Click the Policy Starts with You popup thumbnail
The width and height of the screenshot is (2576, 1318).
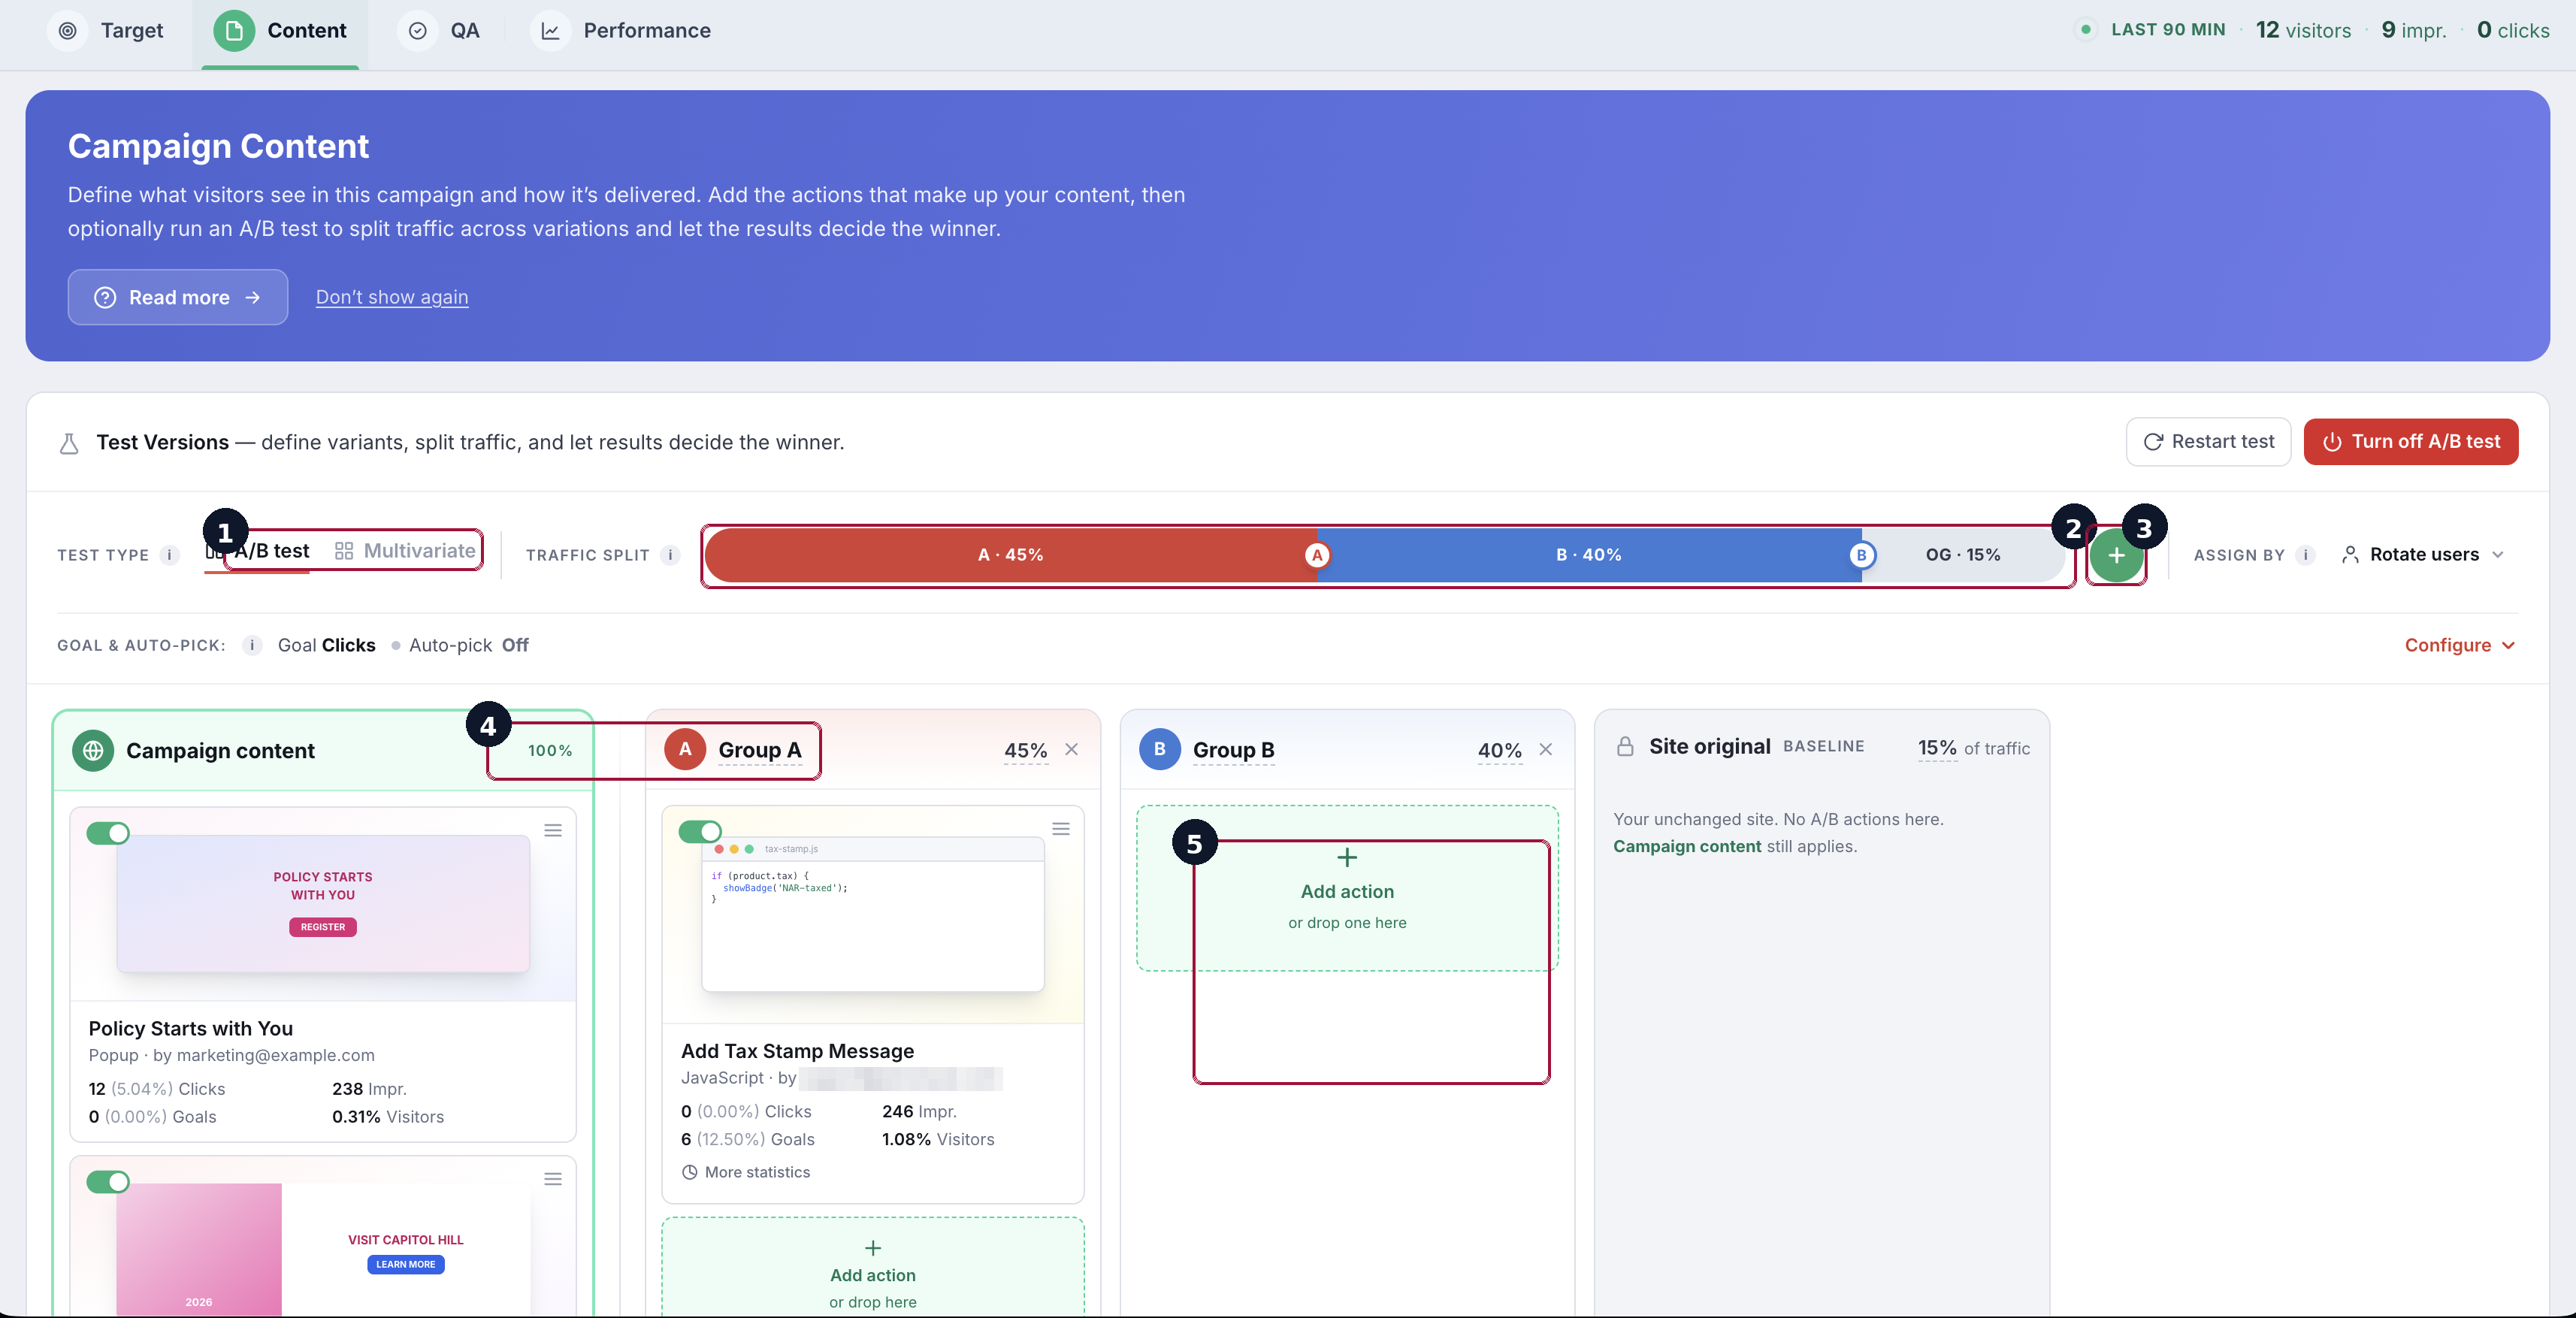322,903
